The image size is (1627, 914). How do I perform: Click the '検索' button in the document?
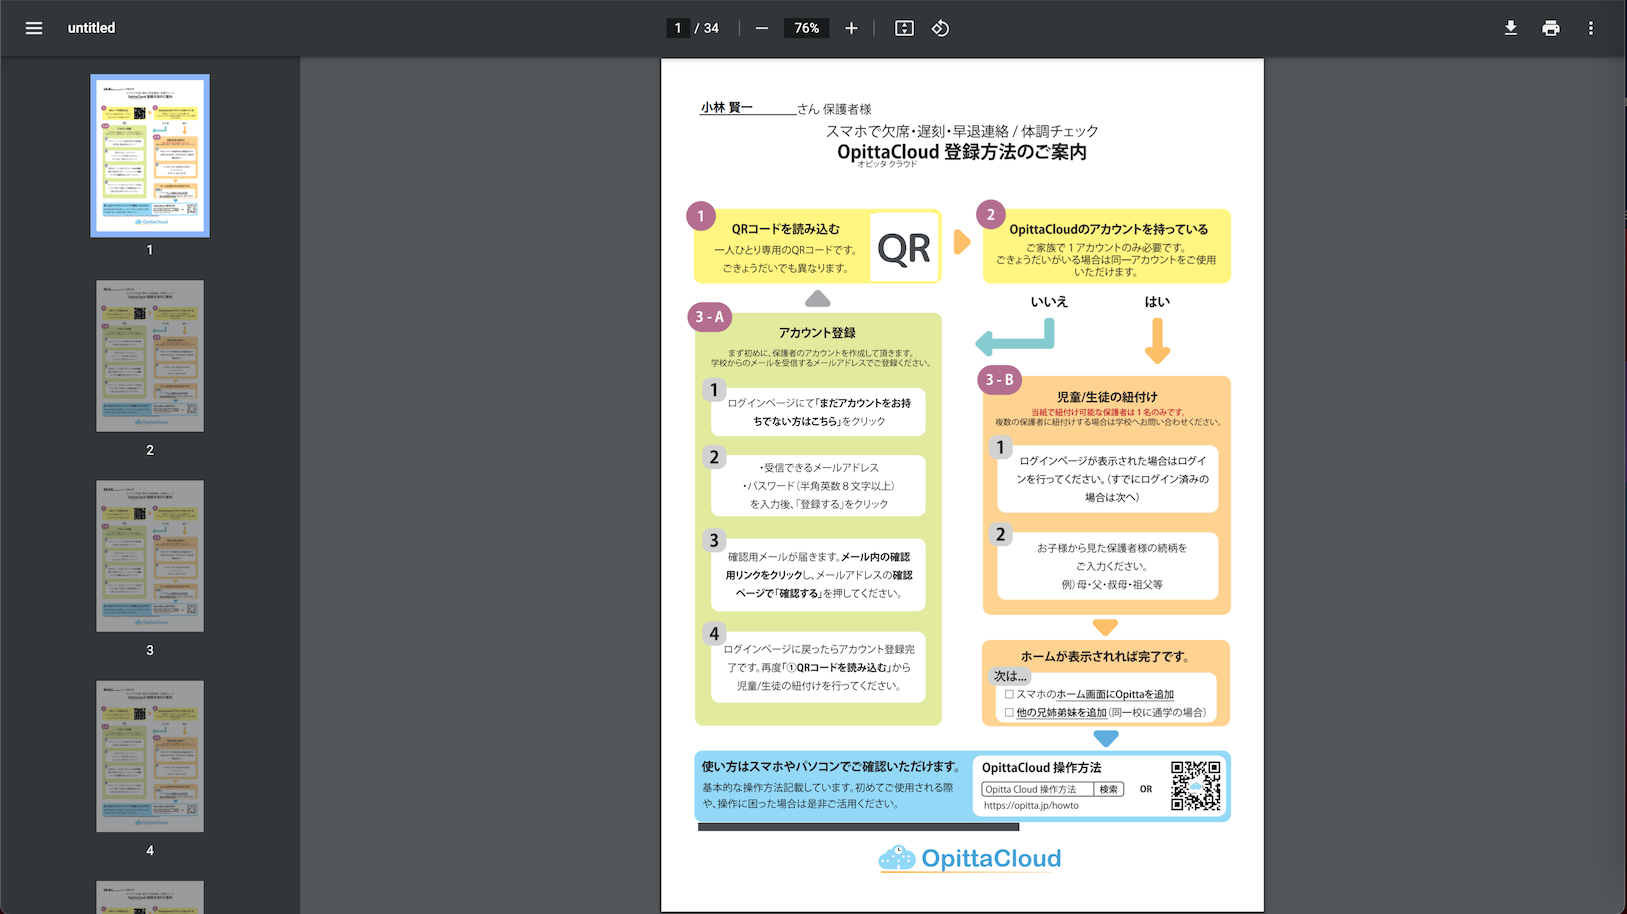coord(1109,789)
